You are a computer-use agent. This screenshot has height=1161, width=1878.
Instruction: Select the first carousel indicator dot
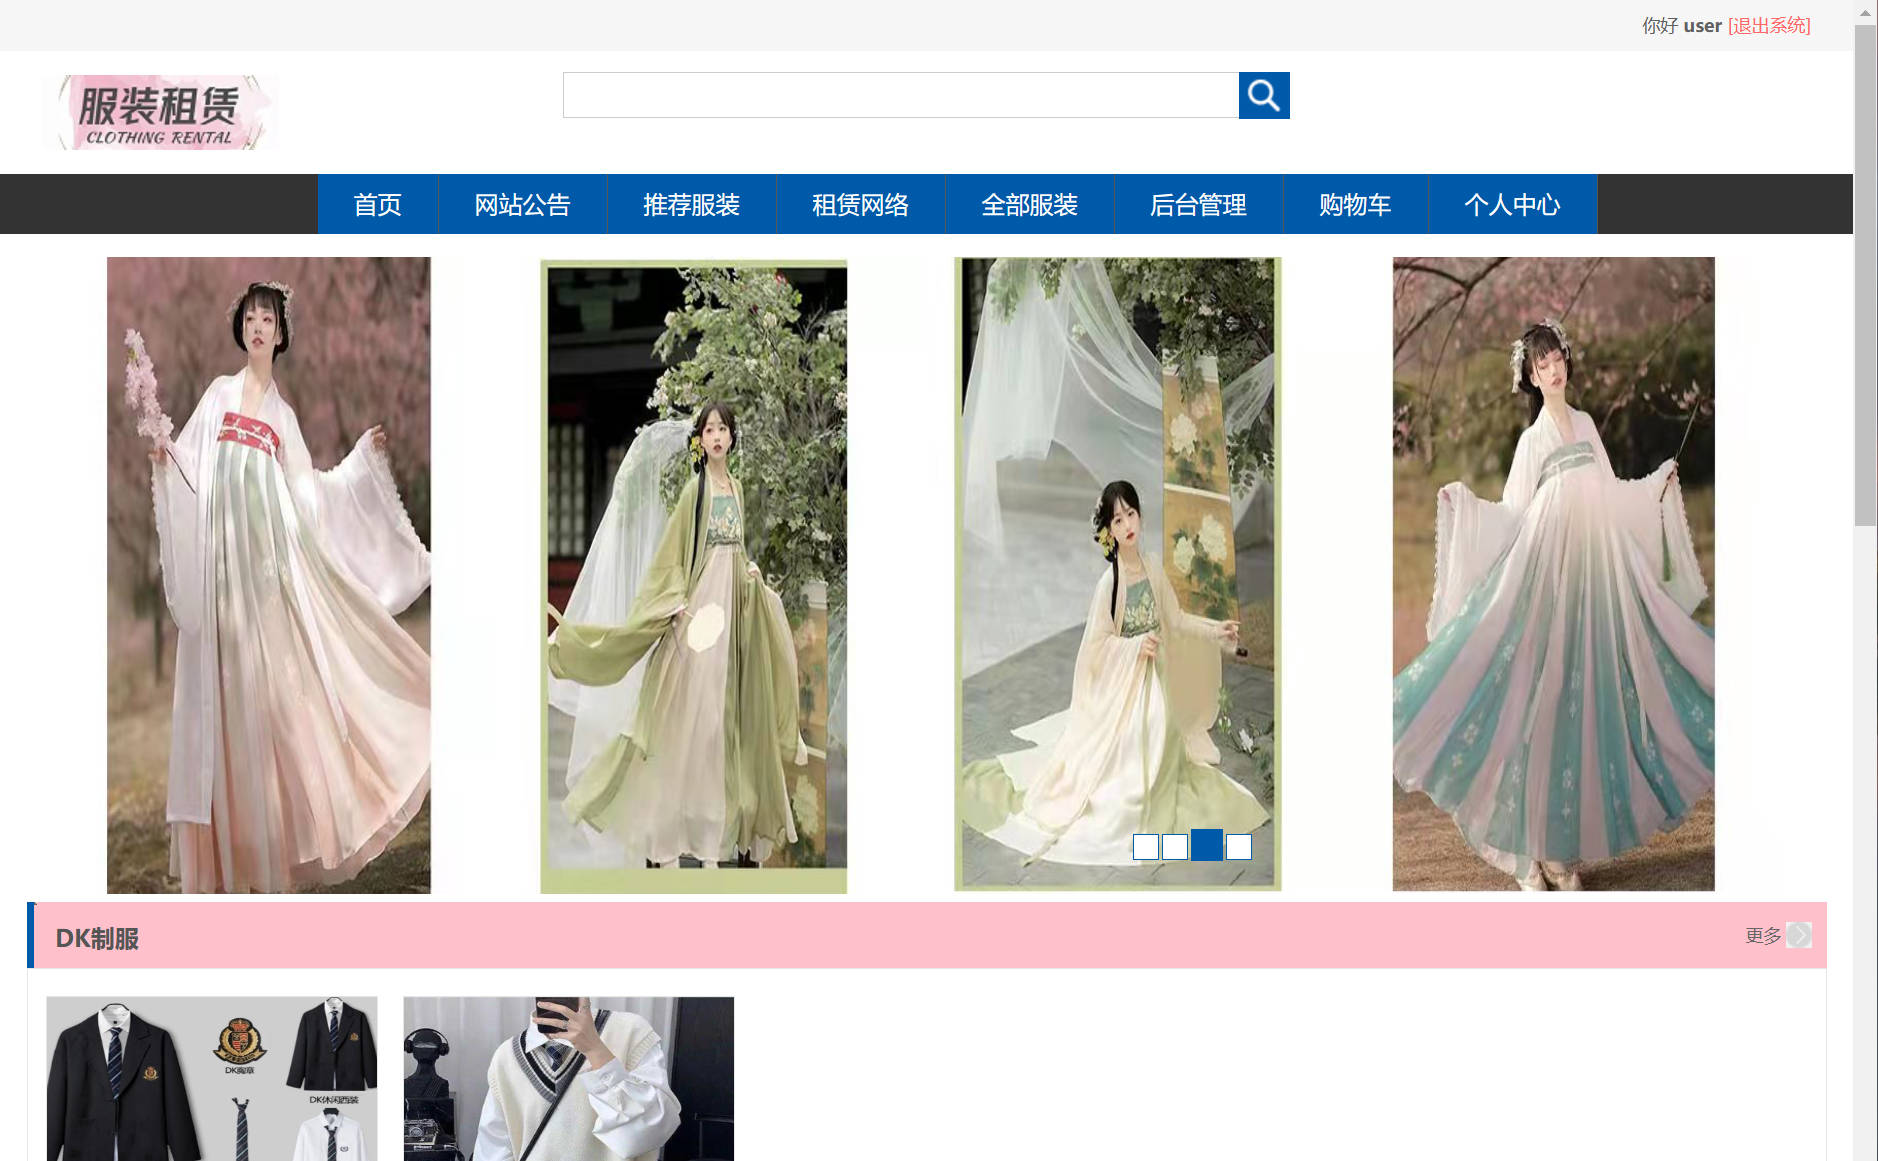pyautogui.click(x=1144, y=846)
